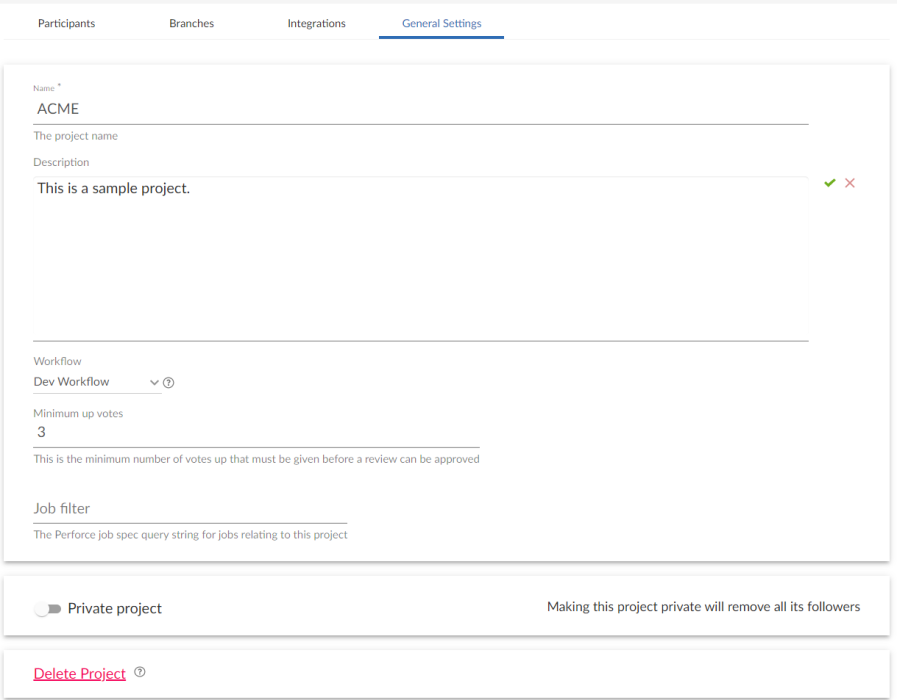The width and height of the screenshot is (897, 700).
Task: Click inside the project description text area
Action: coord(400,250)
